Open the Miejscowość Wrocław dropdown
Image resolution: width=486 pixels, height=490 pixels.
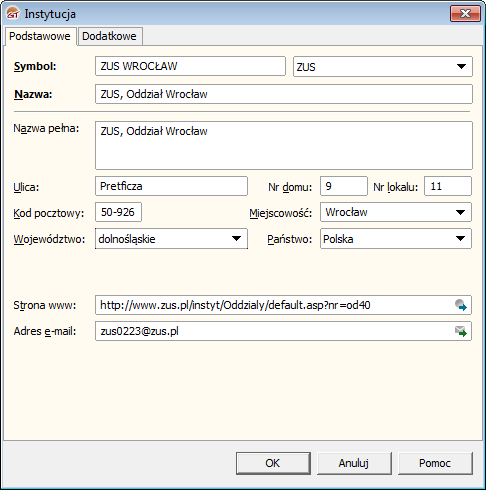[460, 212]
